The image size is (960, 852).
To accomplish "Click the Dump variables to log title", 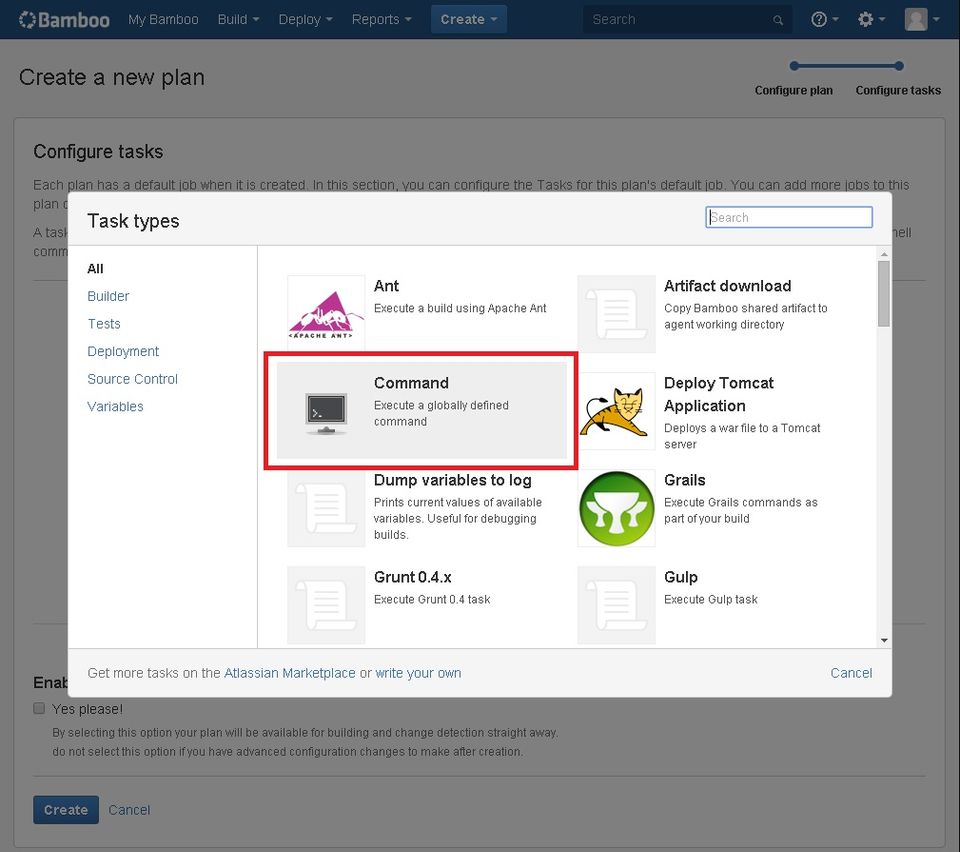I will pyautogui.click(x=452, y=480).
